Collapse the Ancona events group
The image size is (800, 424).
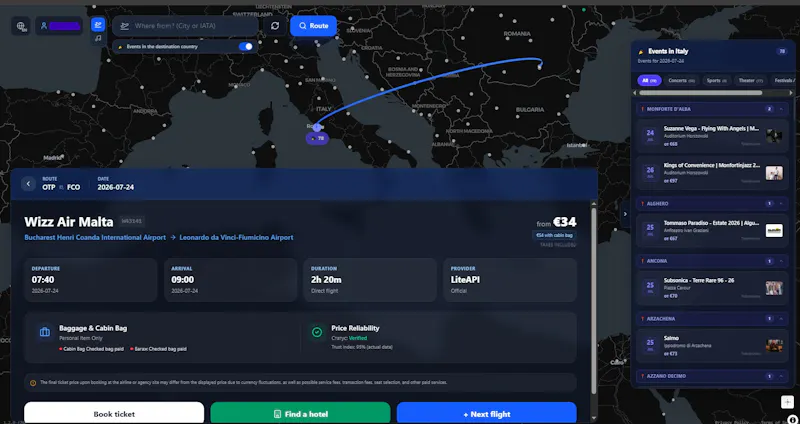click(x=781, y=261)
